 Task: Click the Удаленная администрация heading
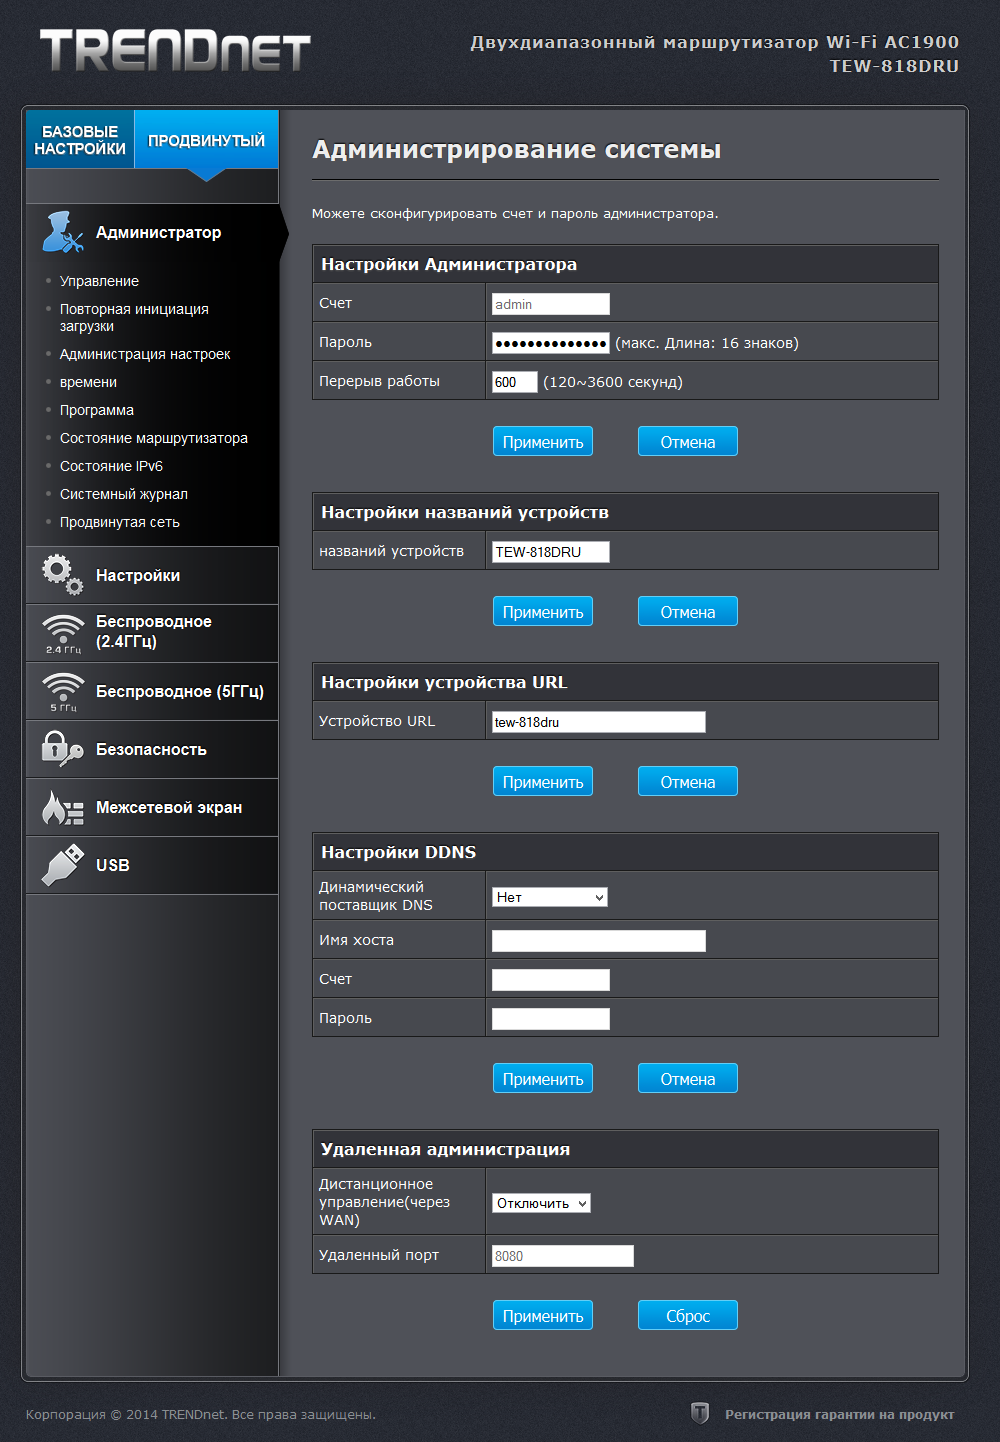(445, 1149)
